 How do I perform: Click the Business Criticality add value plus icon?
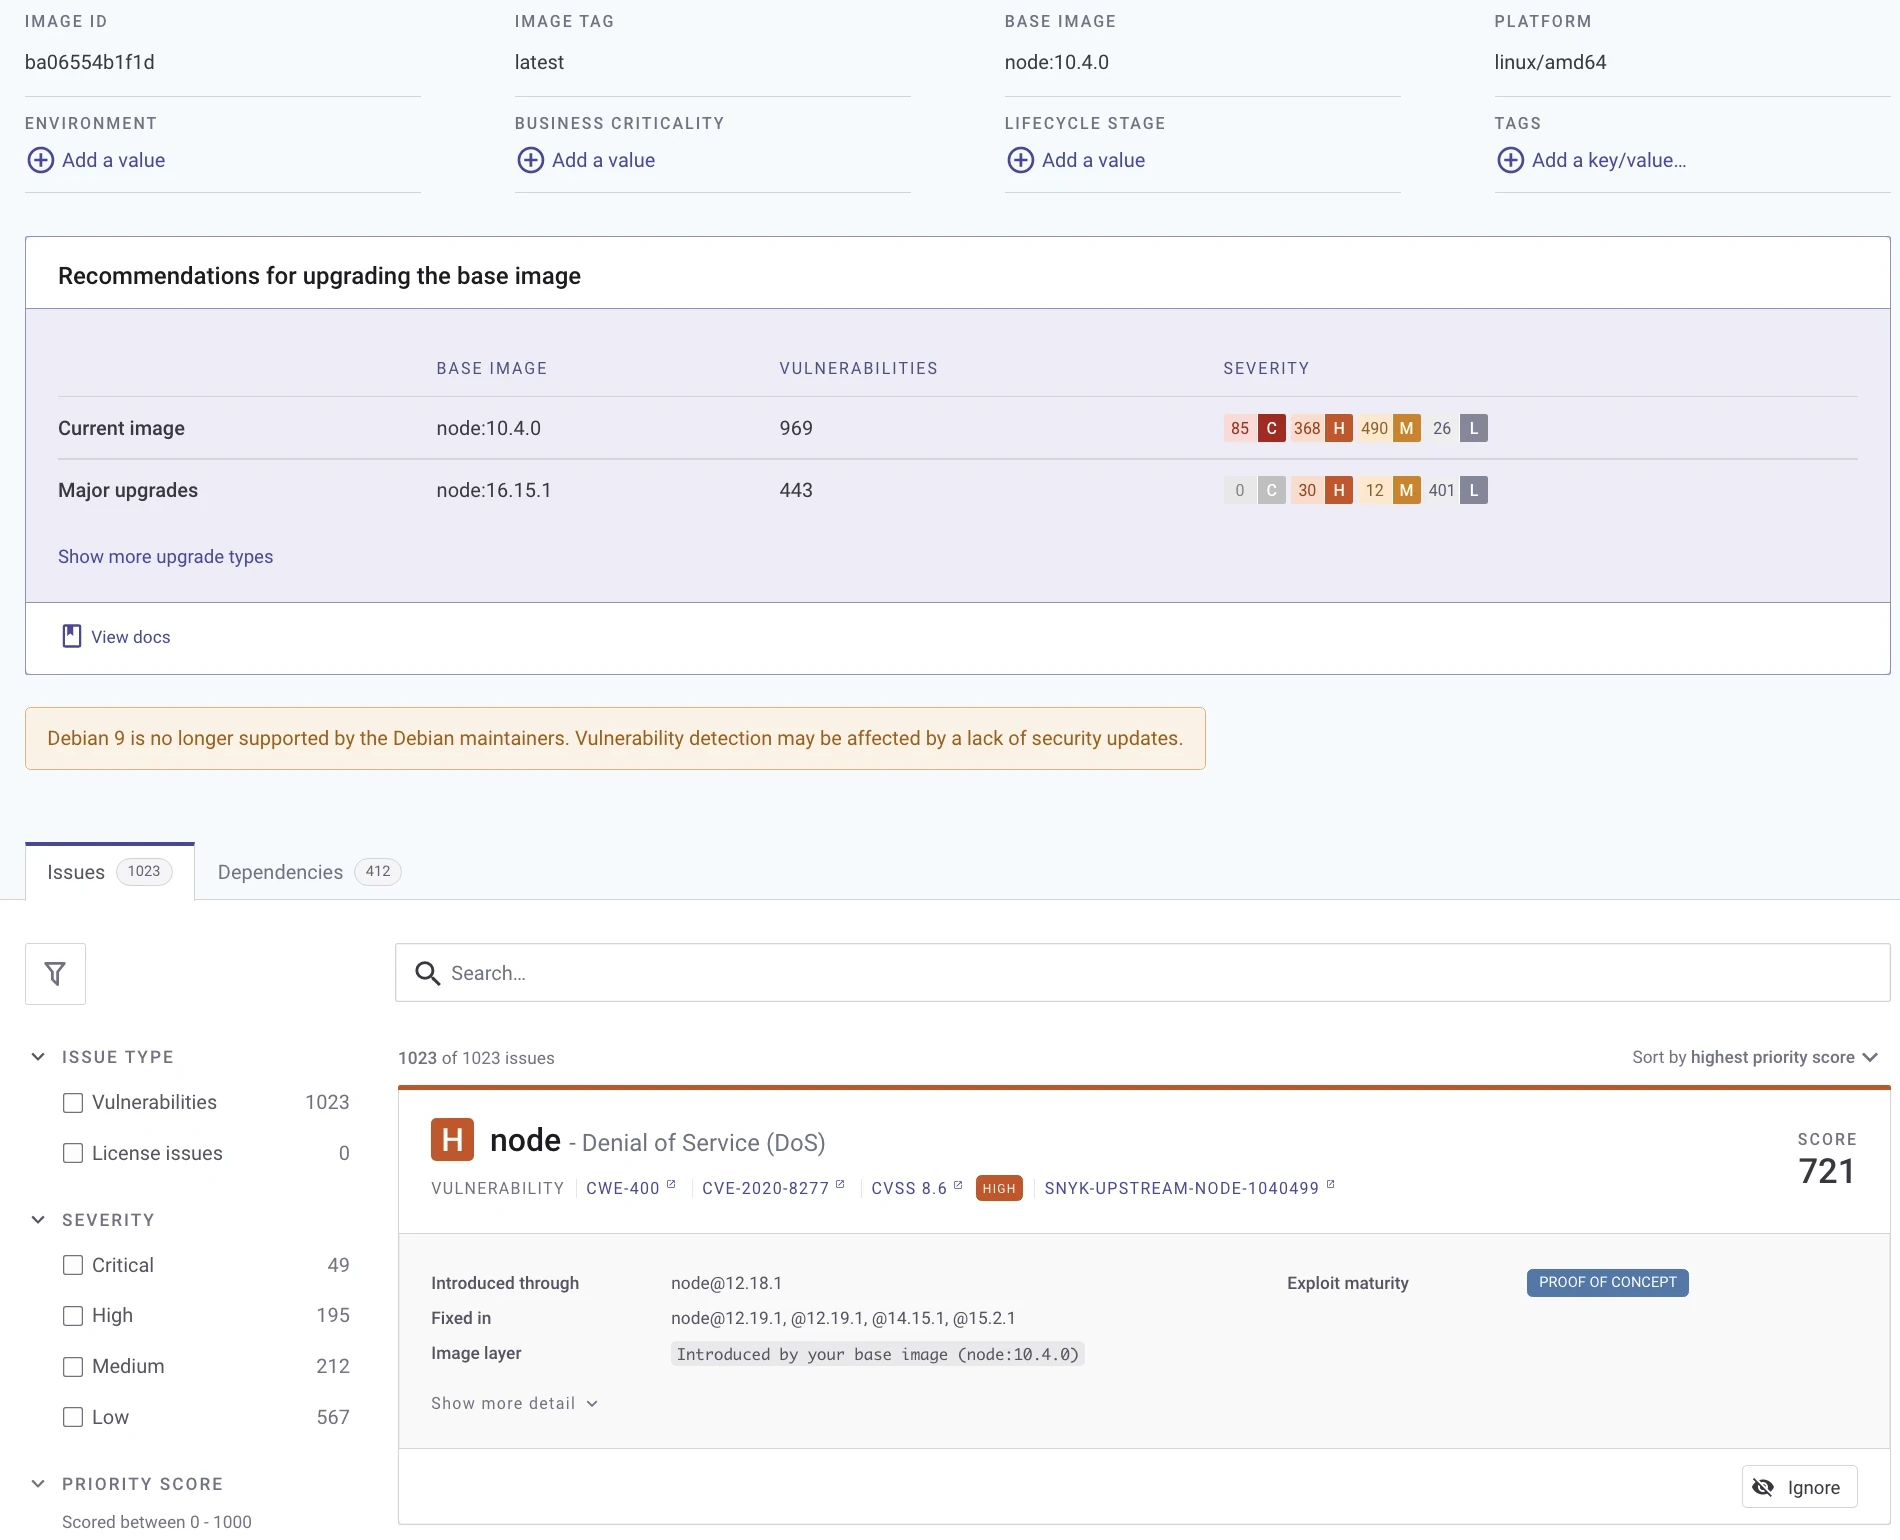(x=530, y=160)
